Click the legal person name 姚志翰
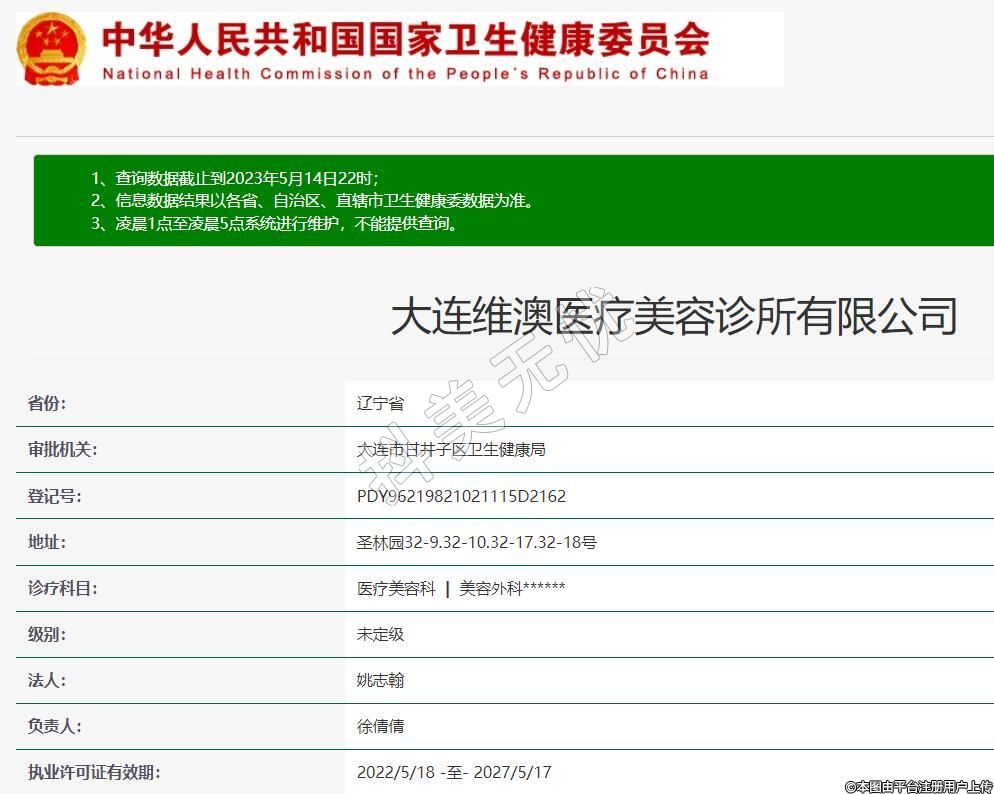The width and height of the screenshot is (994, 794). click(380, 681)
